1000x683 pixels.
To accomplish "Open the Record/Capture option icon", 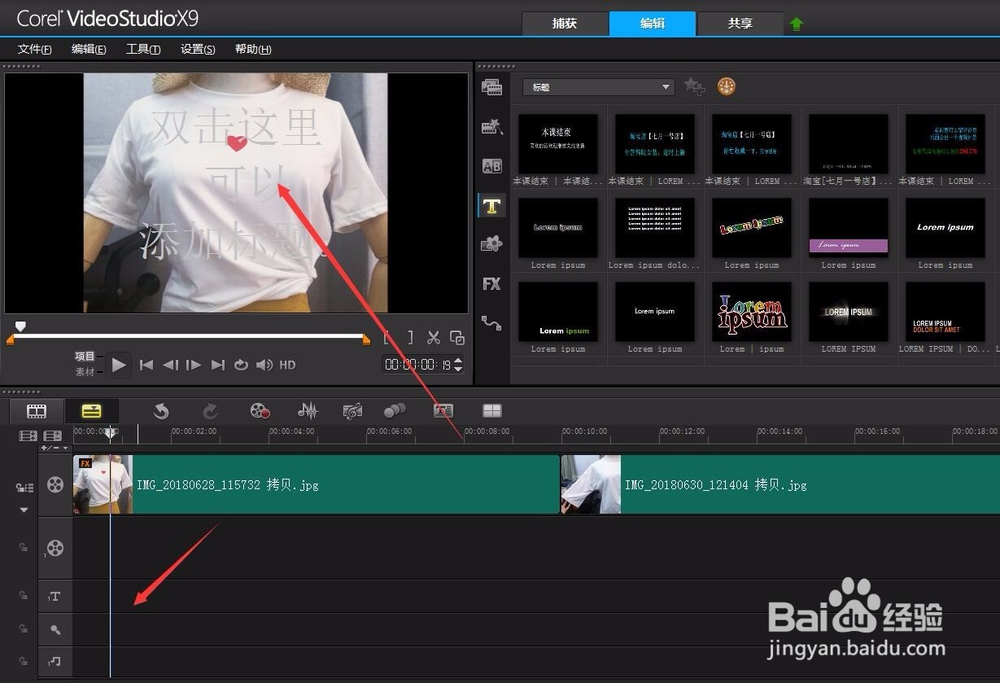I will click(x=260, y=411).
